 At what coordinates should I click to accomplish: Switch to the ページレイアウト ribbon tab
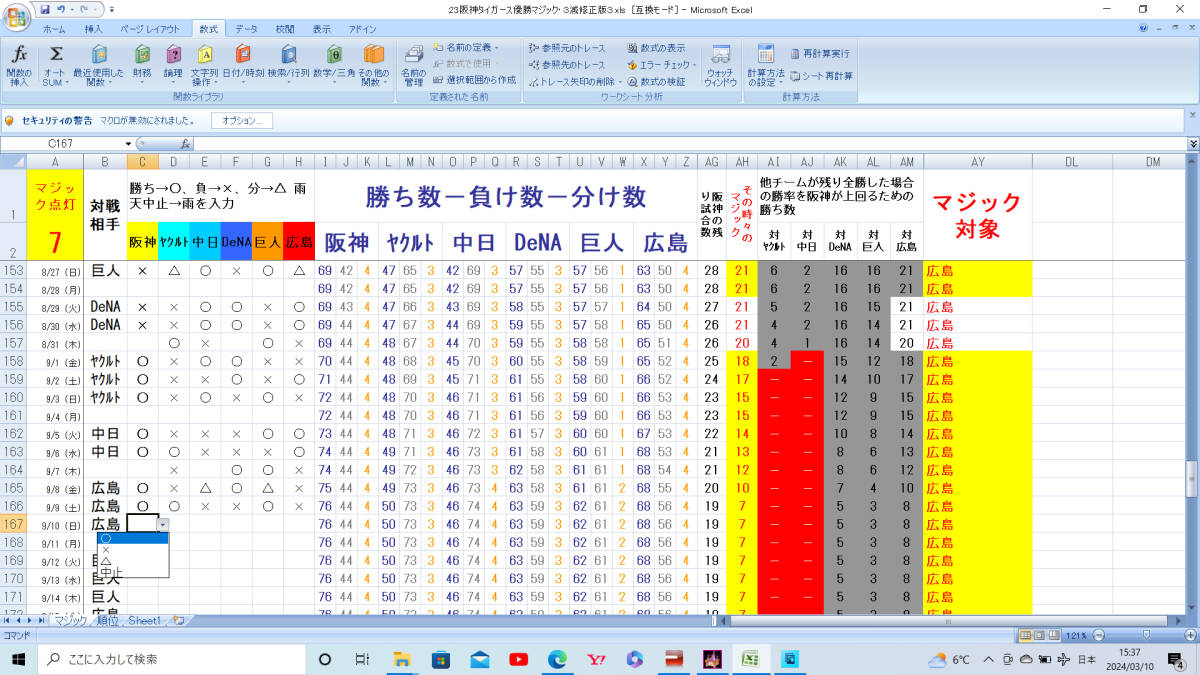click(x=150, y=29)
